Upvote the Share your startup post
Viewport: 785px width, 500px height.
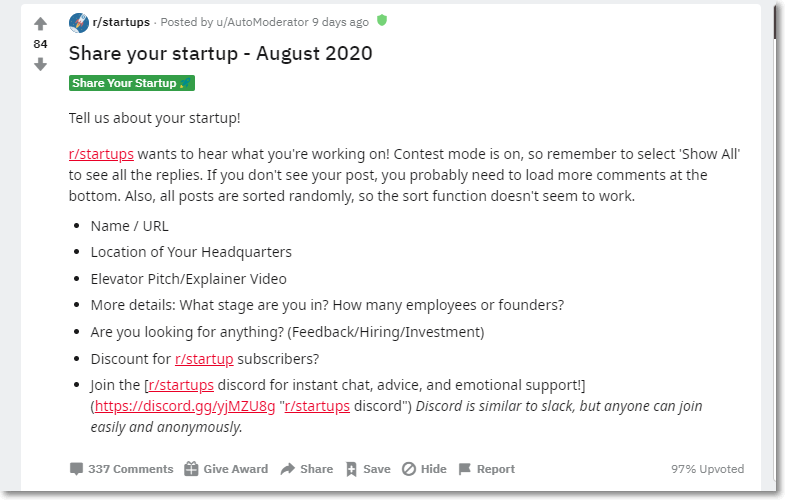(41, 24)
